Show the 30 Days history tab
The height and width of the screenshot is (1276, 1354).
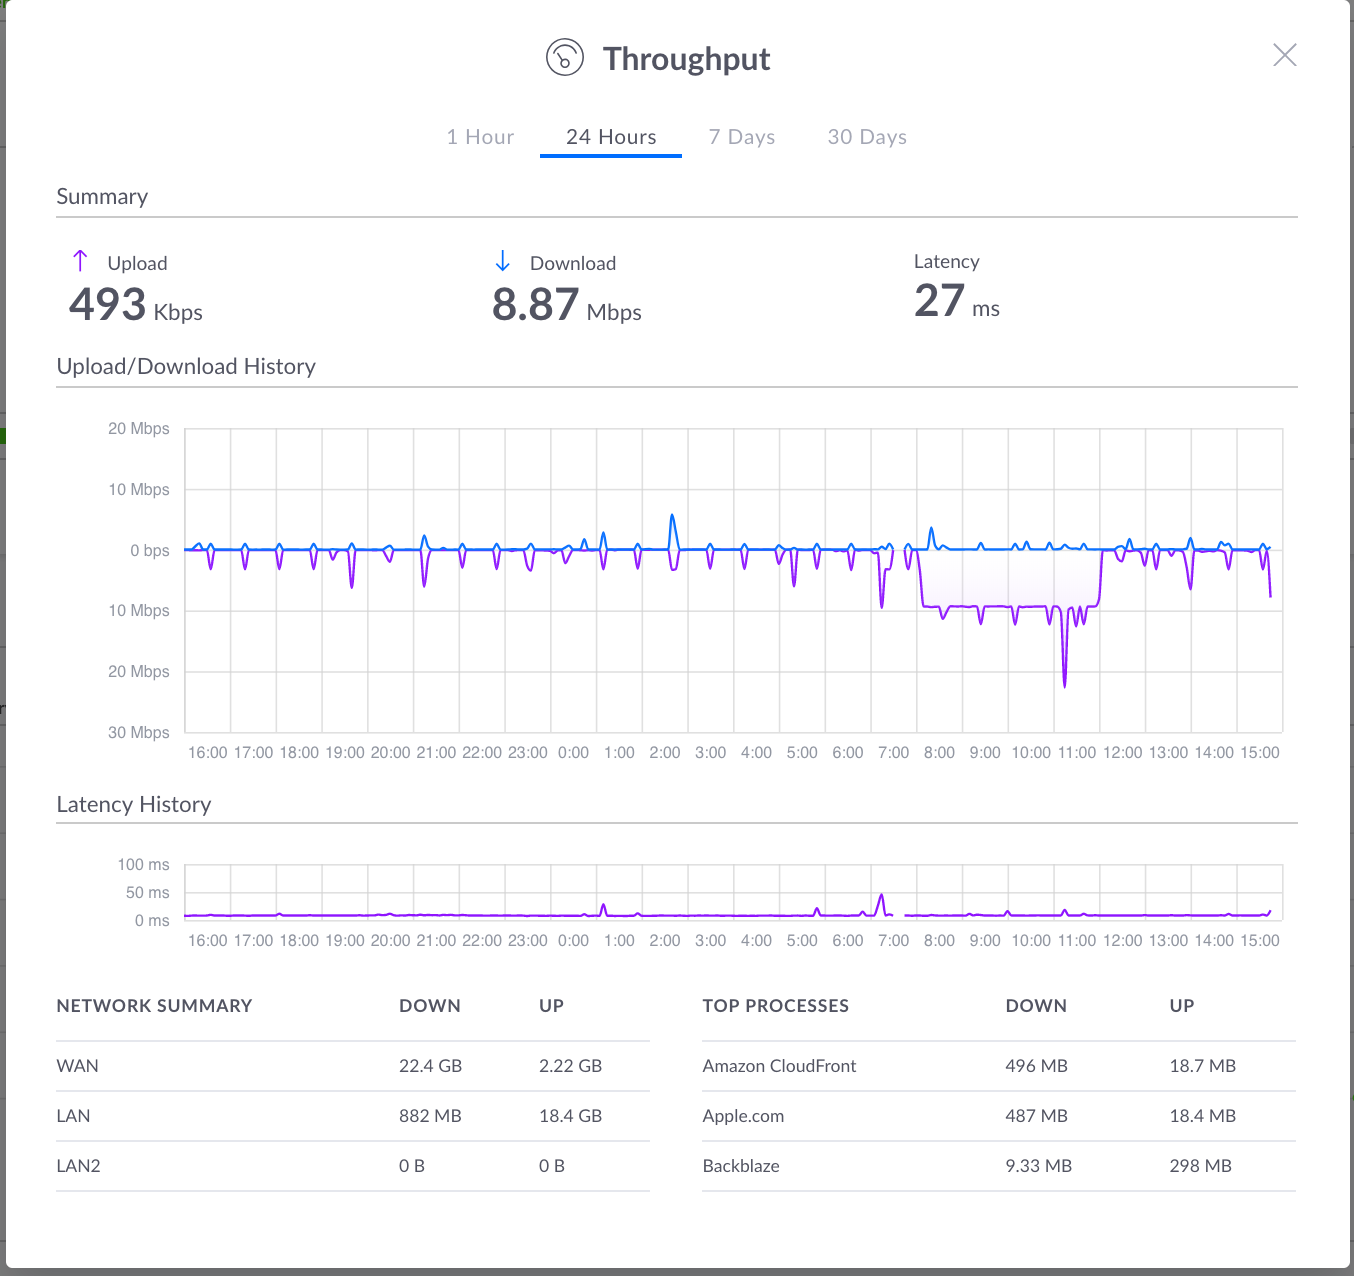click(867, 137)
